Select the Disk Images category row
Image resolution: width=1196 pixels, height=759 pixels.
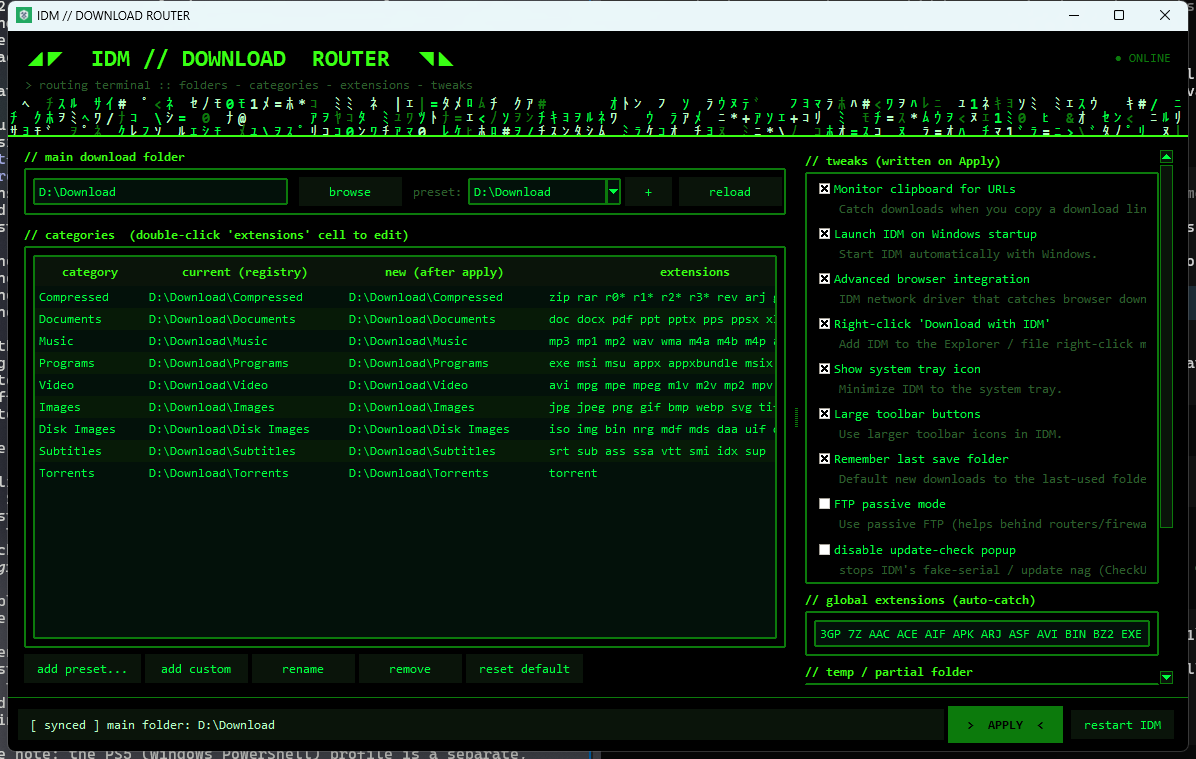405,429
